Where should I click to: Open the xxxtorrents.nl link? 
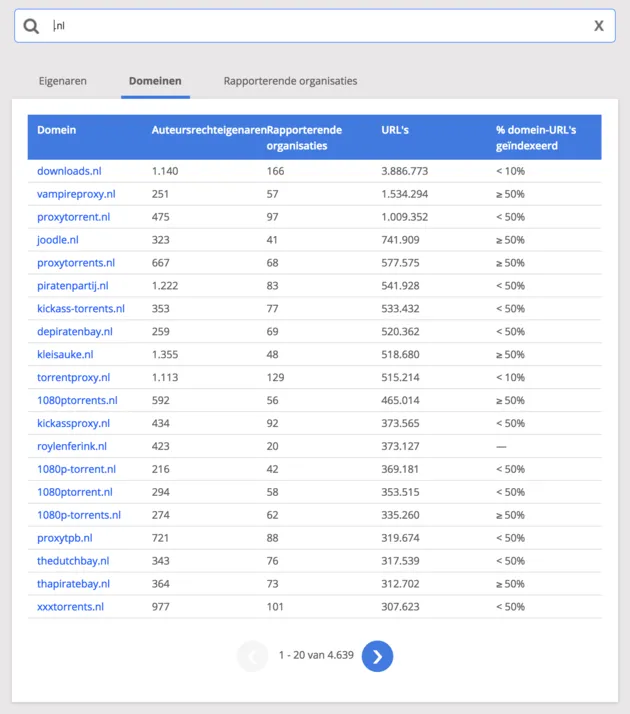[x=70, y=607]
